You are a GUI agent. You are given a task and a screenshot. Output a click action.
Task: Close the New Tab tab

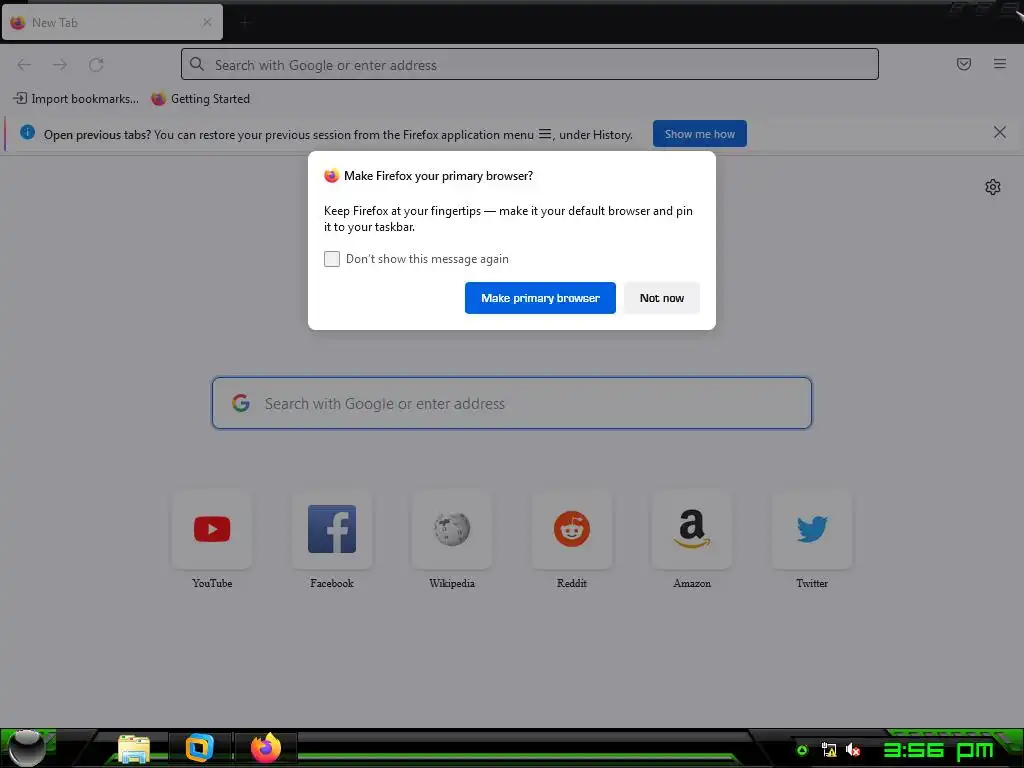coord(207,22)
